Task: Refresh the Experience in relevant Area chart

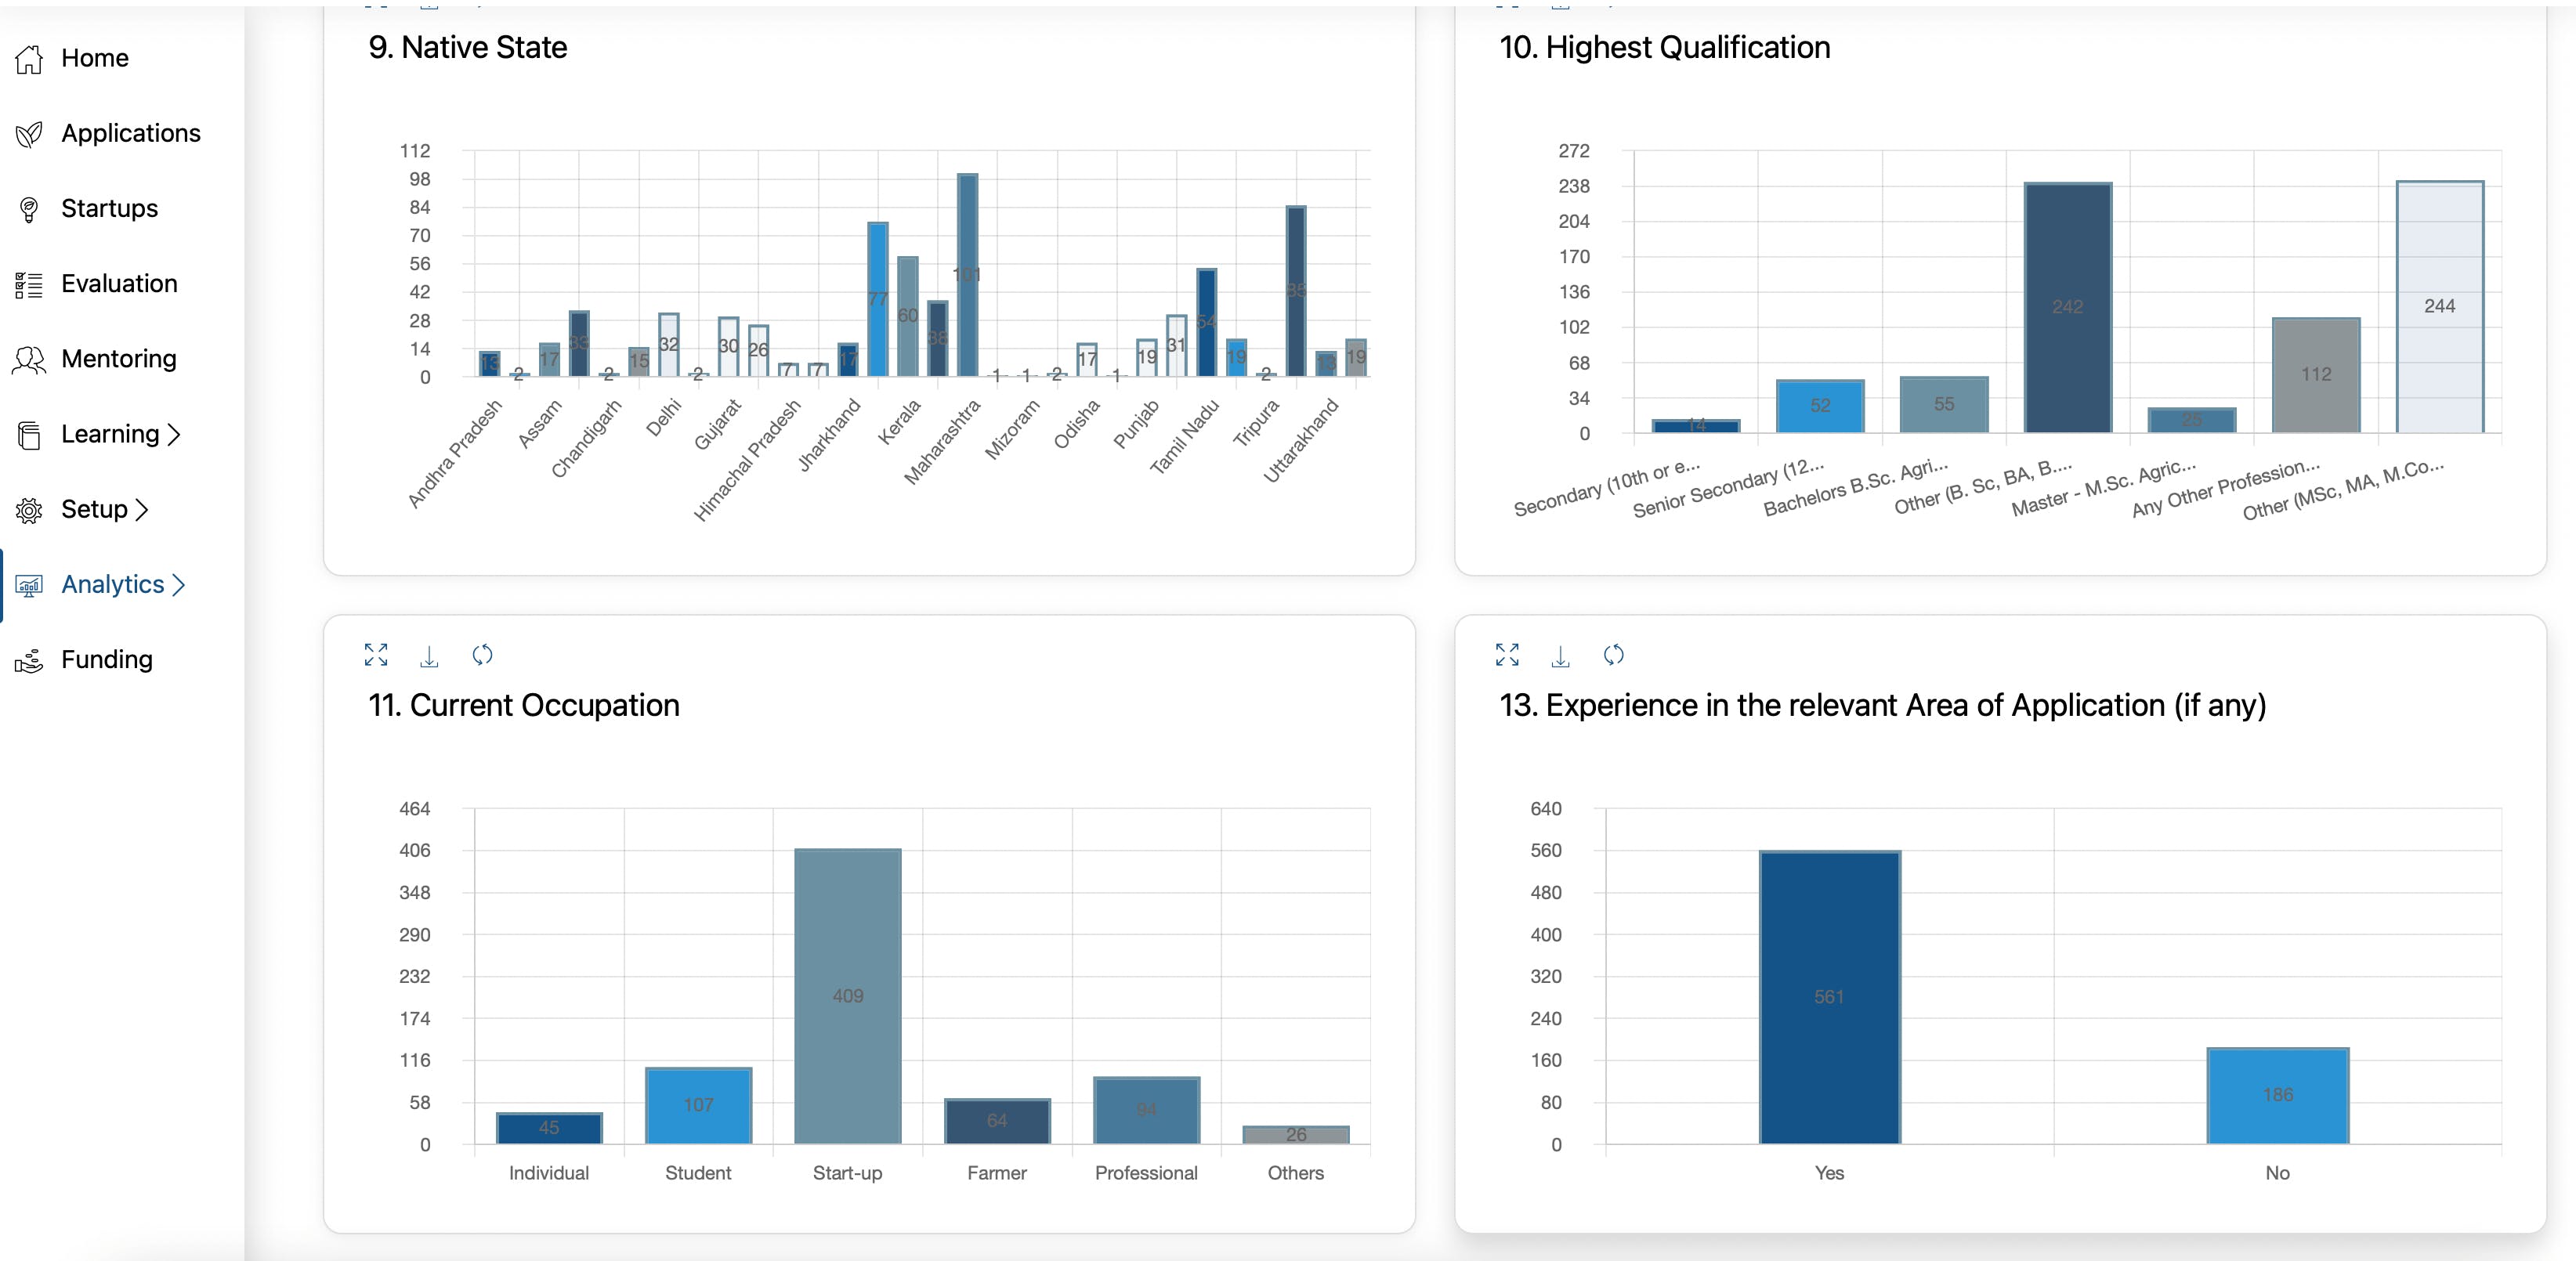Action: [x=1613, y=655]
